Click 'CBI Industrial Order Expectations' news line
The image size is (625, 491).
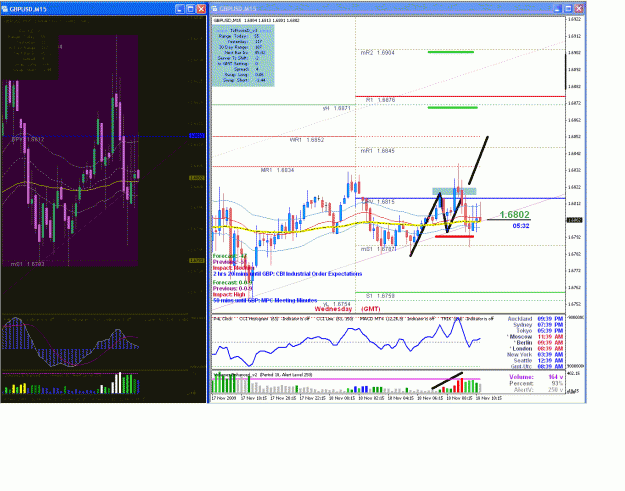click(x=287, y=274)
